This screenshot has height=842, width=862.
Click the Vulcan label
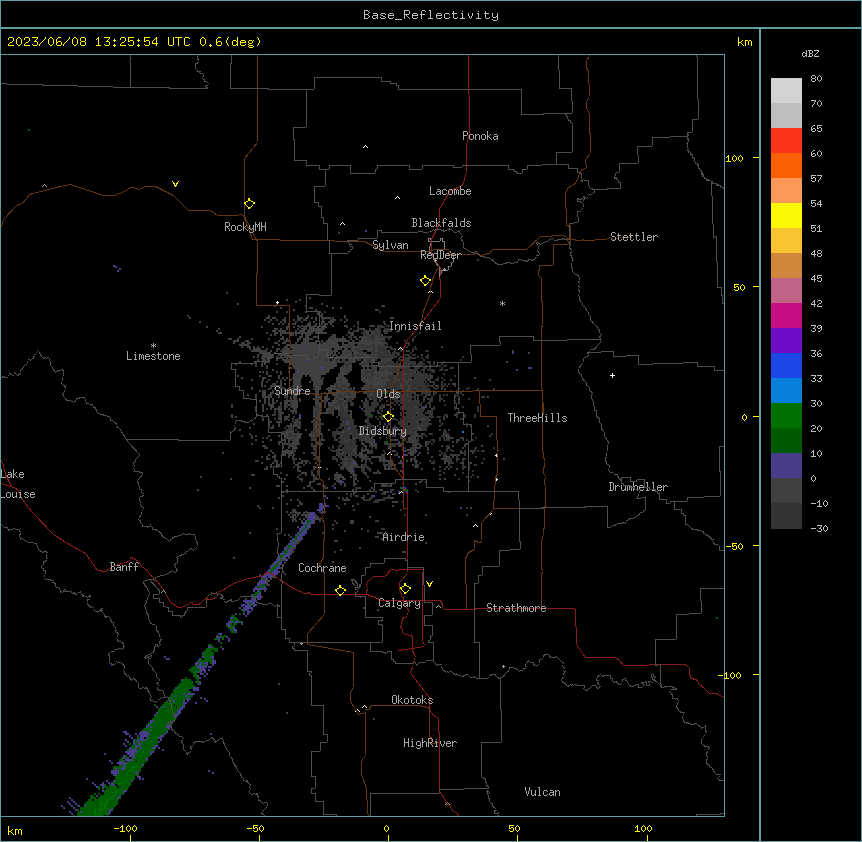click(542, 792)
